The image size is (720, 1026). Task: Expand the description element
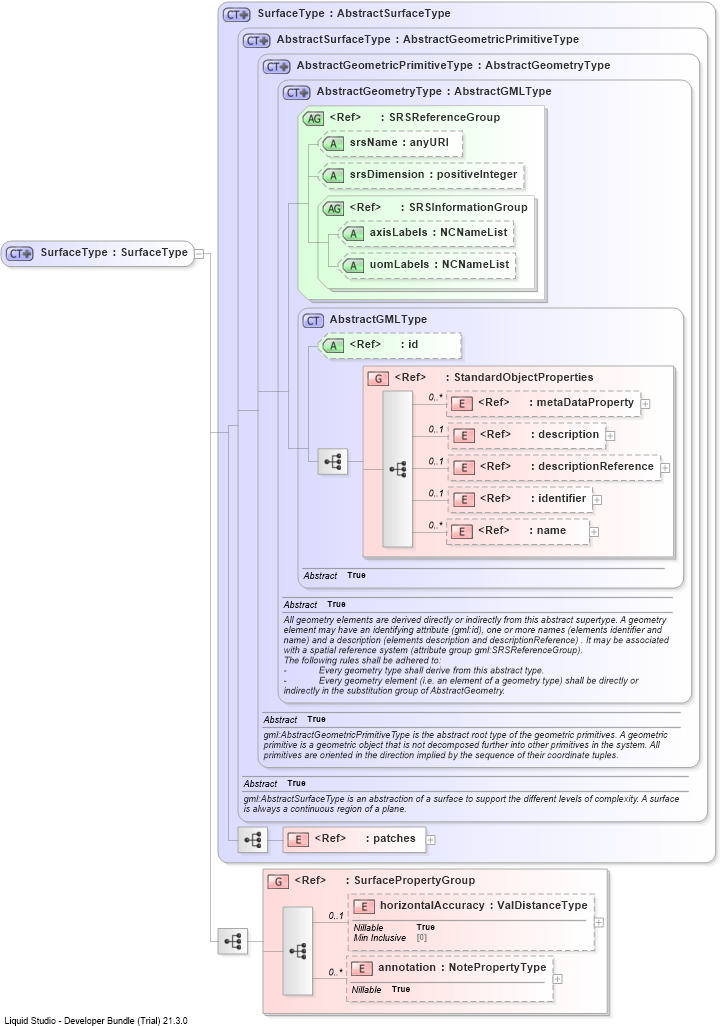611,436
